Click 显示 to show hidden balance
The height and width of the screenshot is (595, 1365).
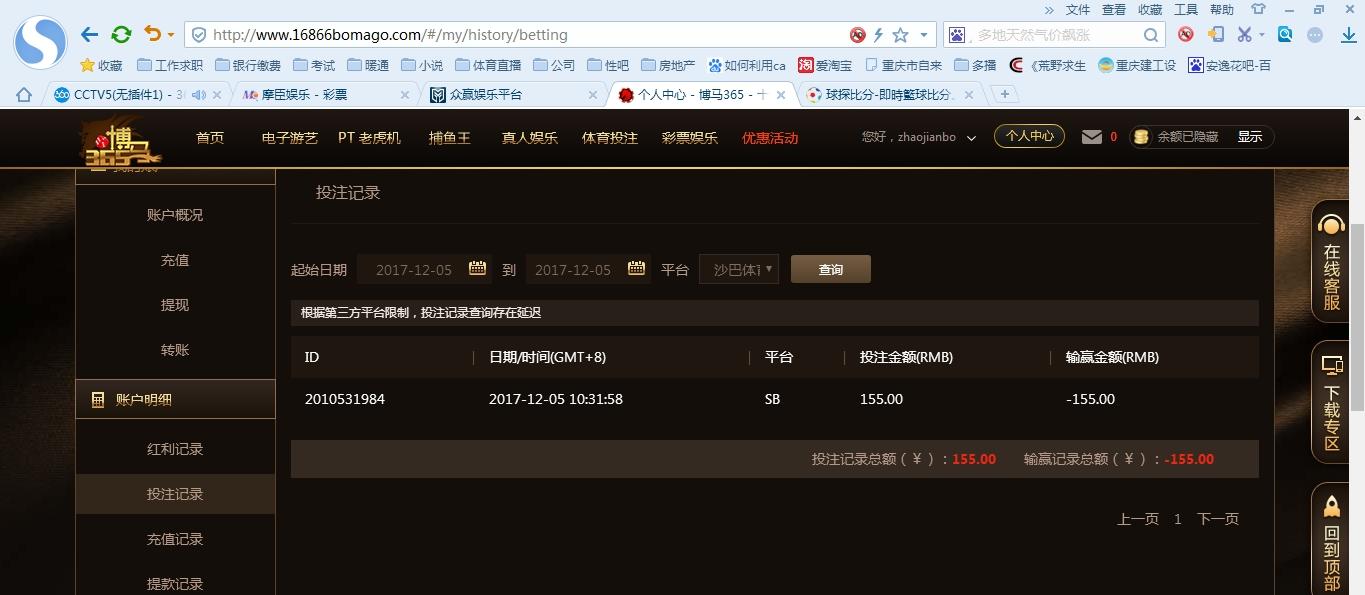click(1249, 137)
